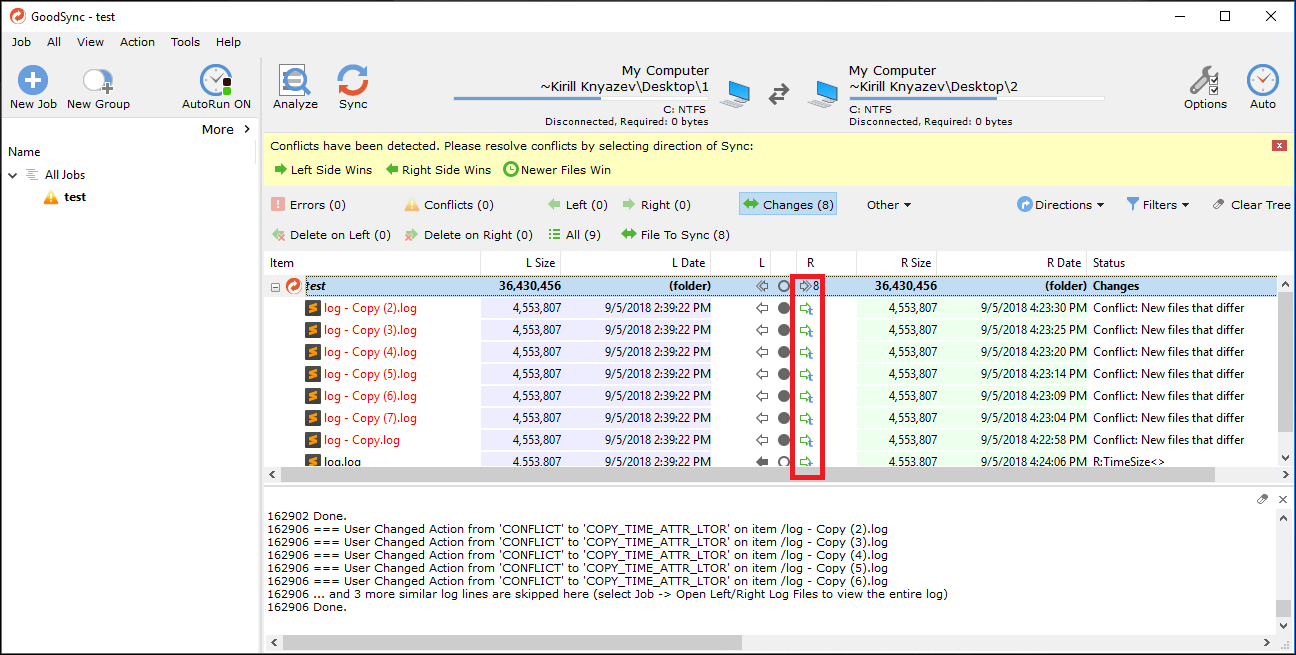Click the New Group icon
The height and width of the screenshot is (655, 1296).
tap(98, 82)
